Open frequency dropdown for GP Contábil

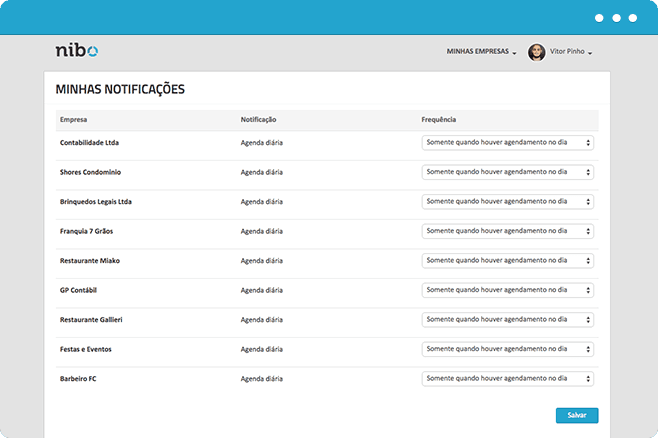click(508, 290)
